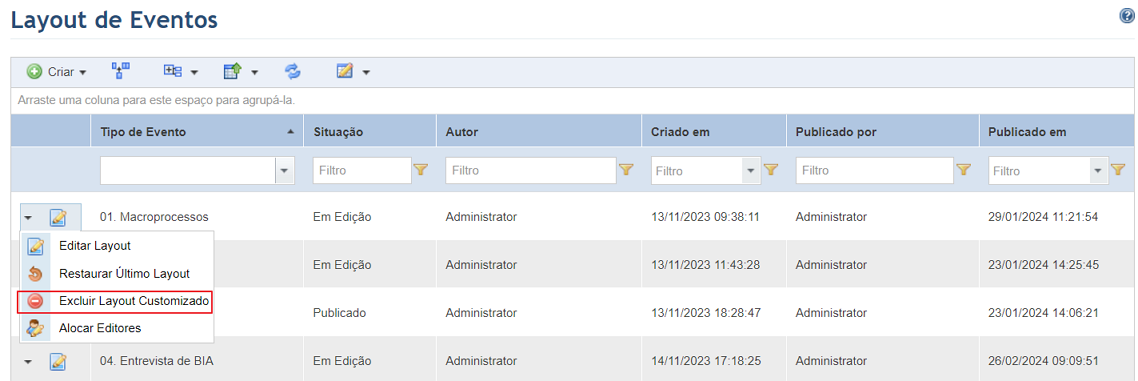This screenshot has width=1138, height=381.
Task: Open the Criar dropdown button
Action: 57,72
